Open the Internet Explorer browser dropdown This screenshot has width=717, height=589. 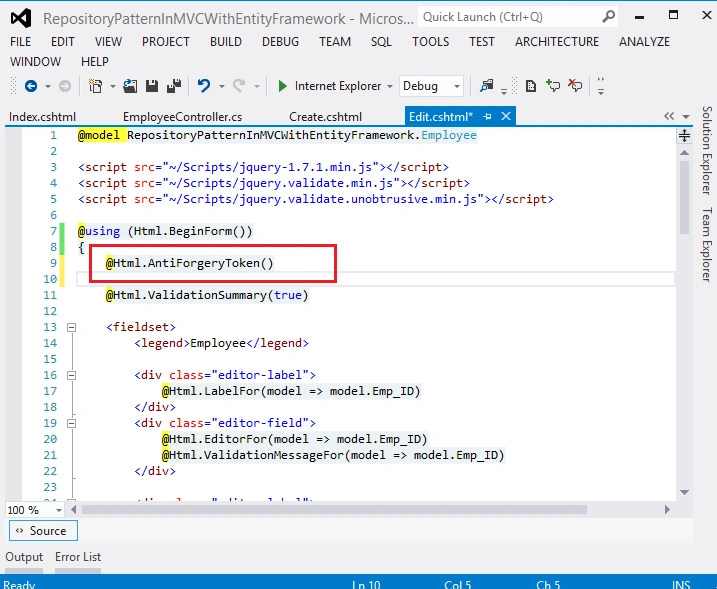390,86
